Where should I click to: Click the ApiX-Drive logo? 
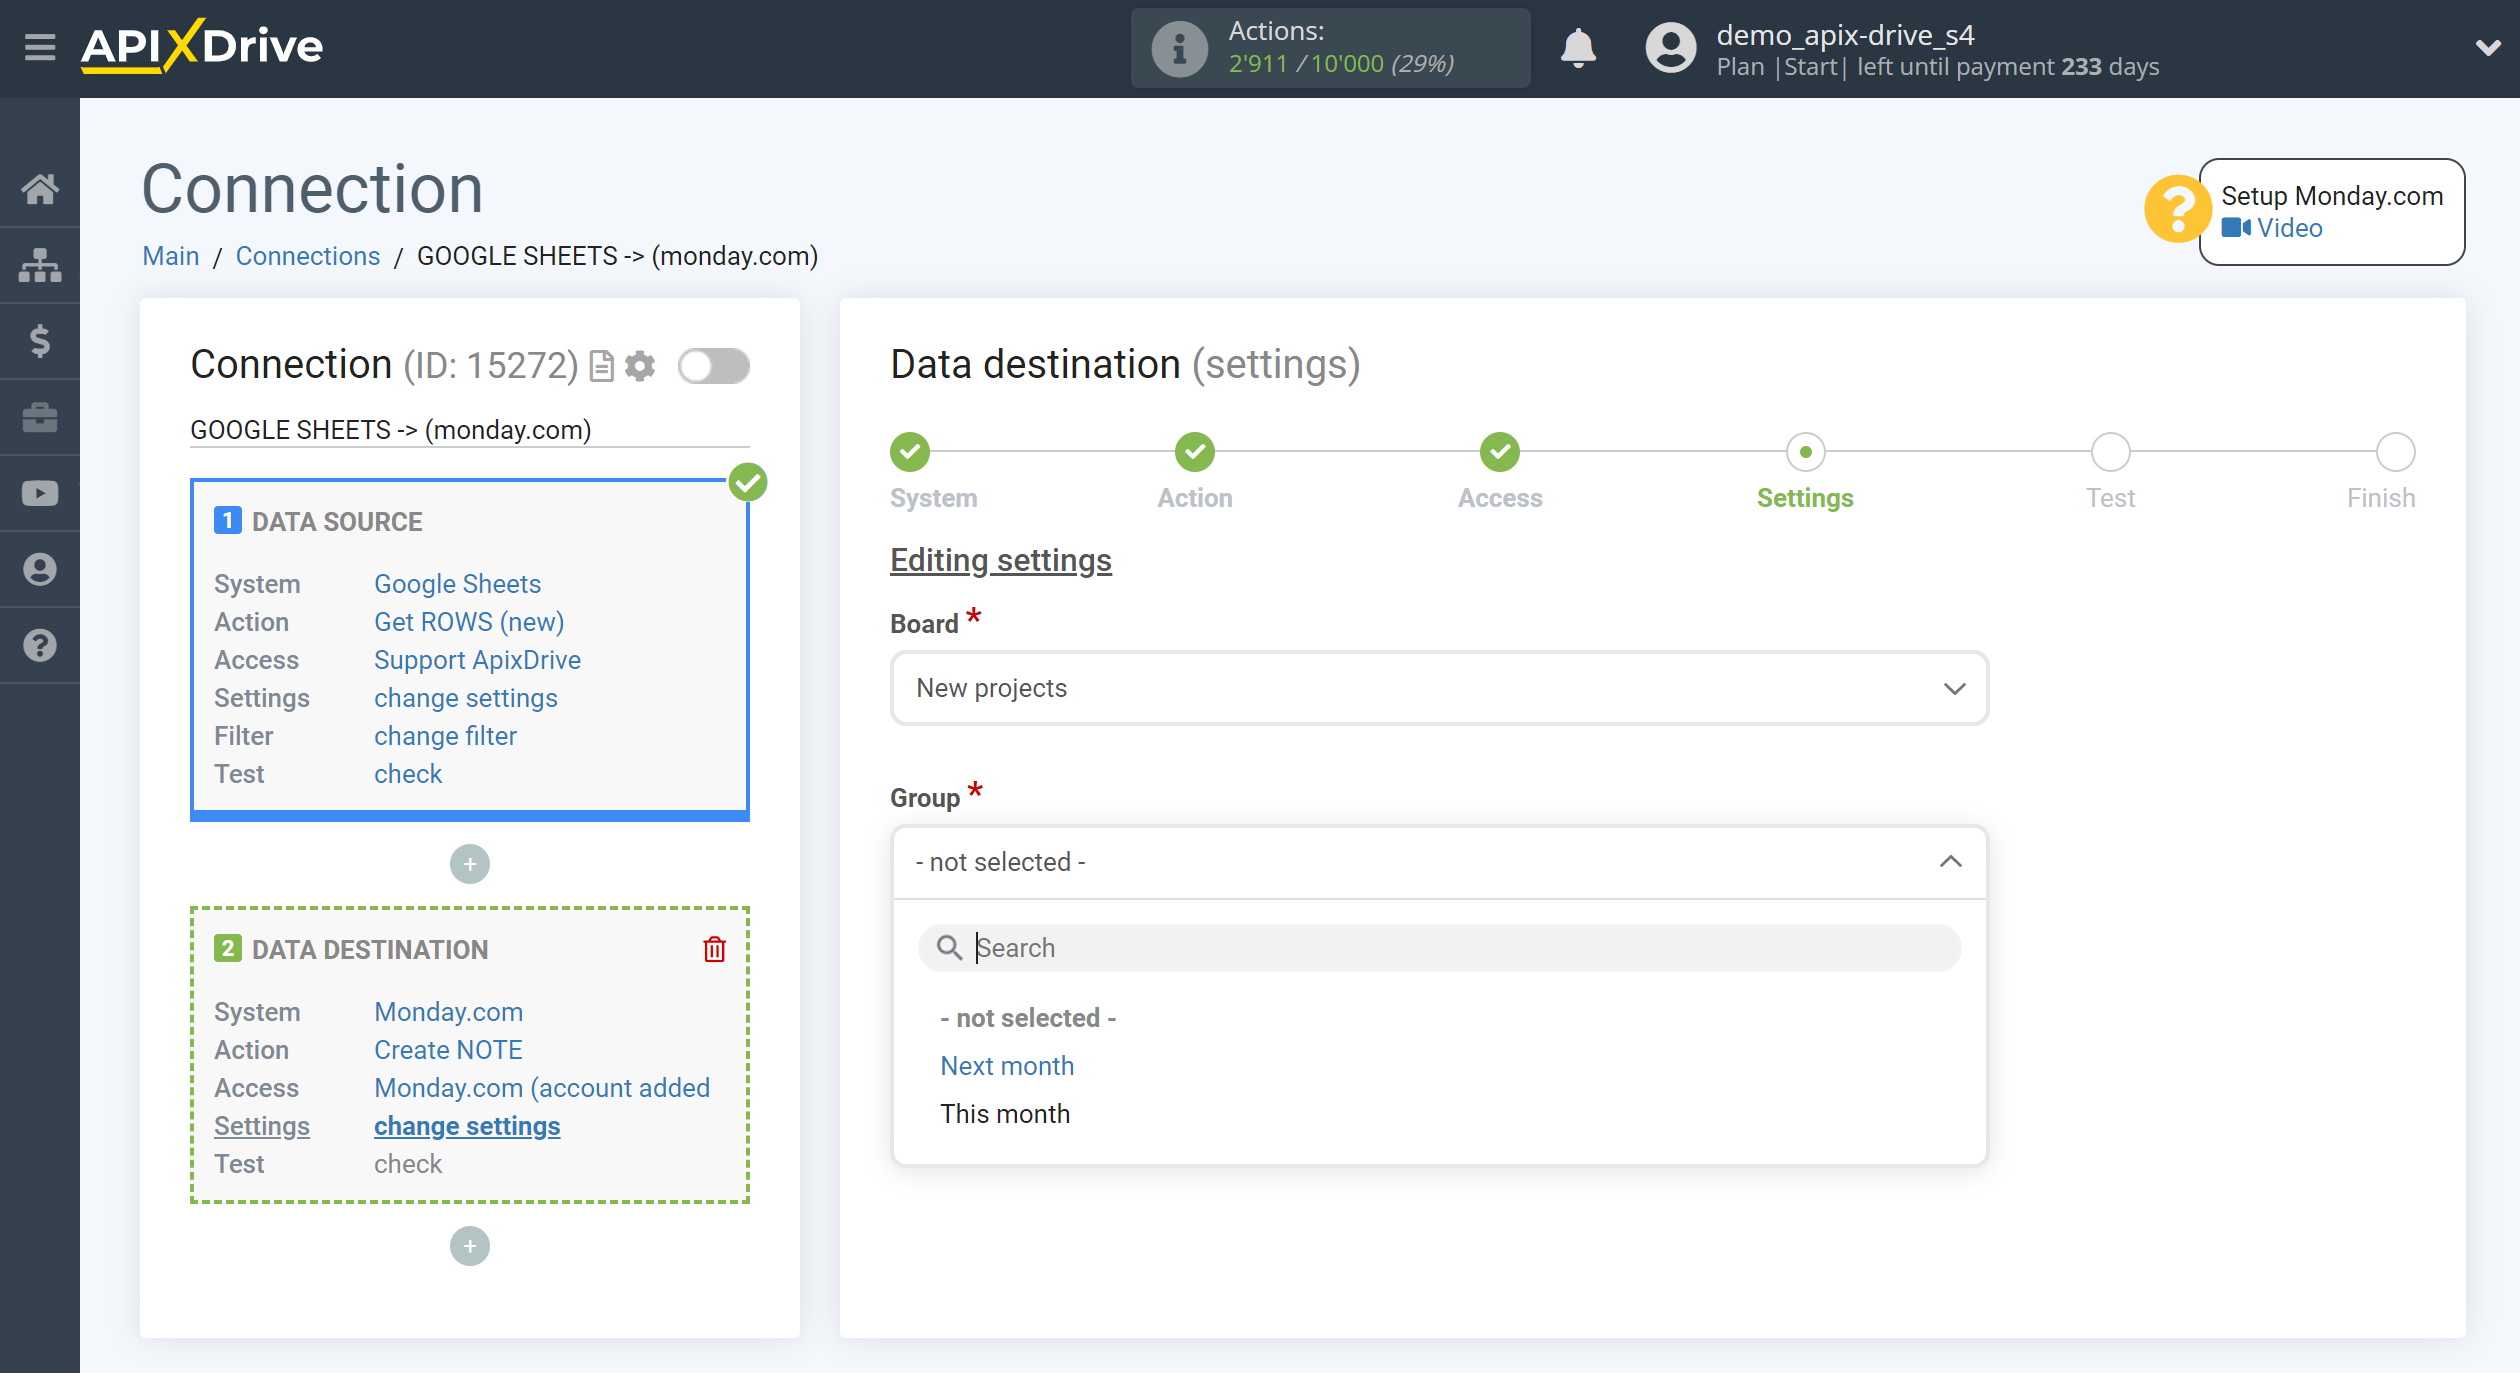202,46
